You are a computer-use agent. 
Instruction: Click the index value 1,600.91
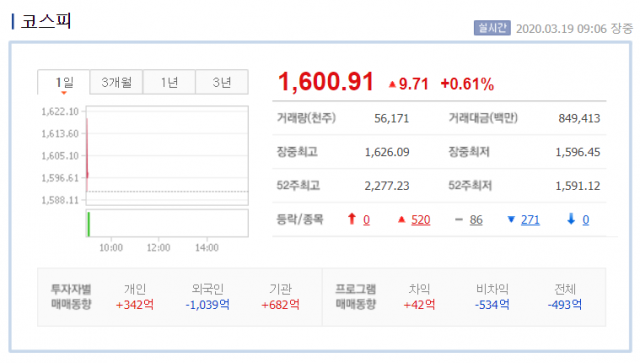click(x=326, y=81)
